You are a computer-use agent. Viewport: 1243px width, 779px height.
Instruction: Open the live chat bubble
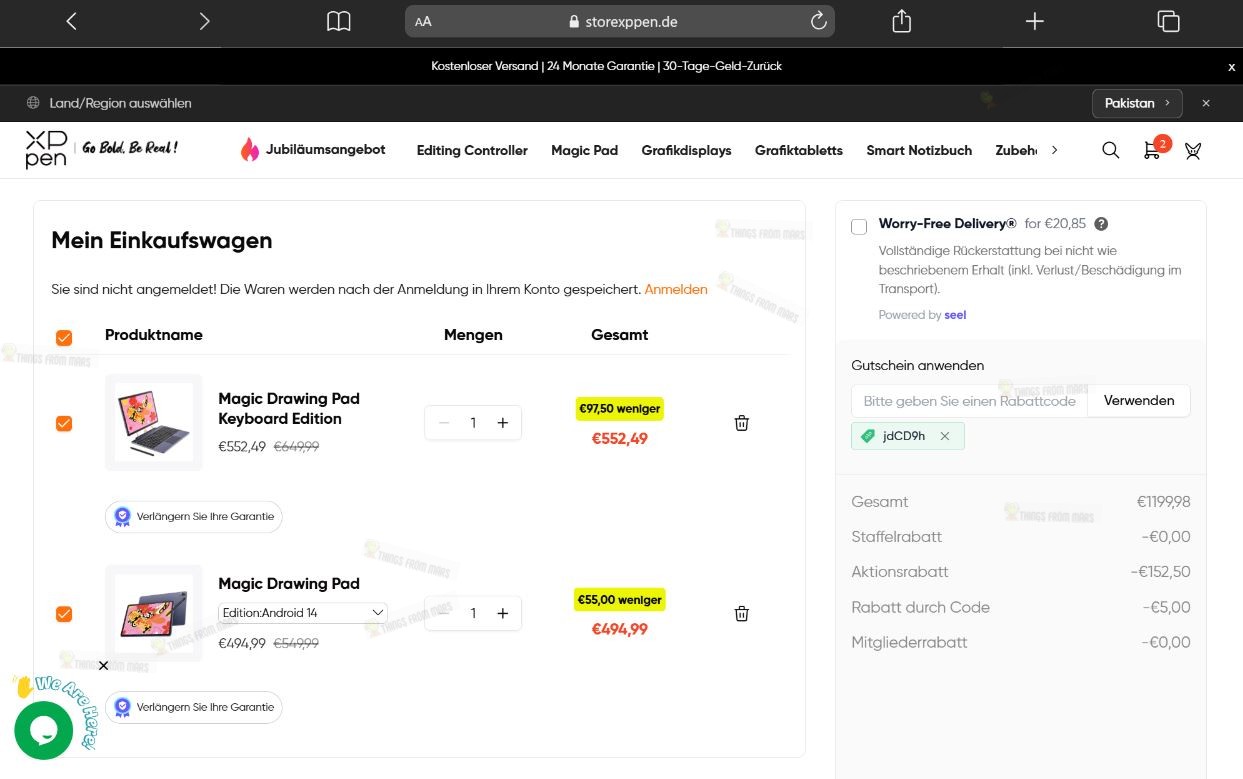[x=44, y=730]
